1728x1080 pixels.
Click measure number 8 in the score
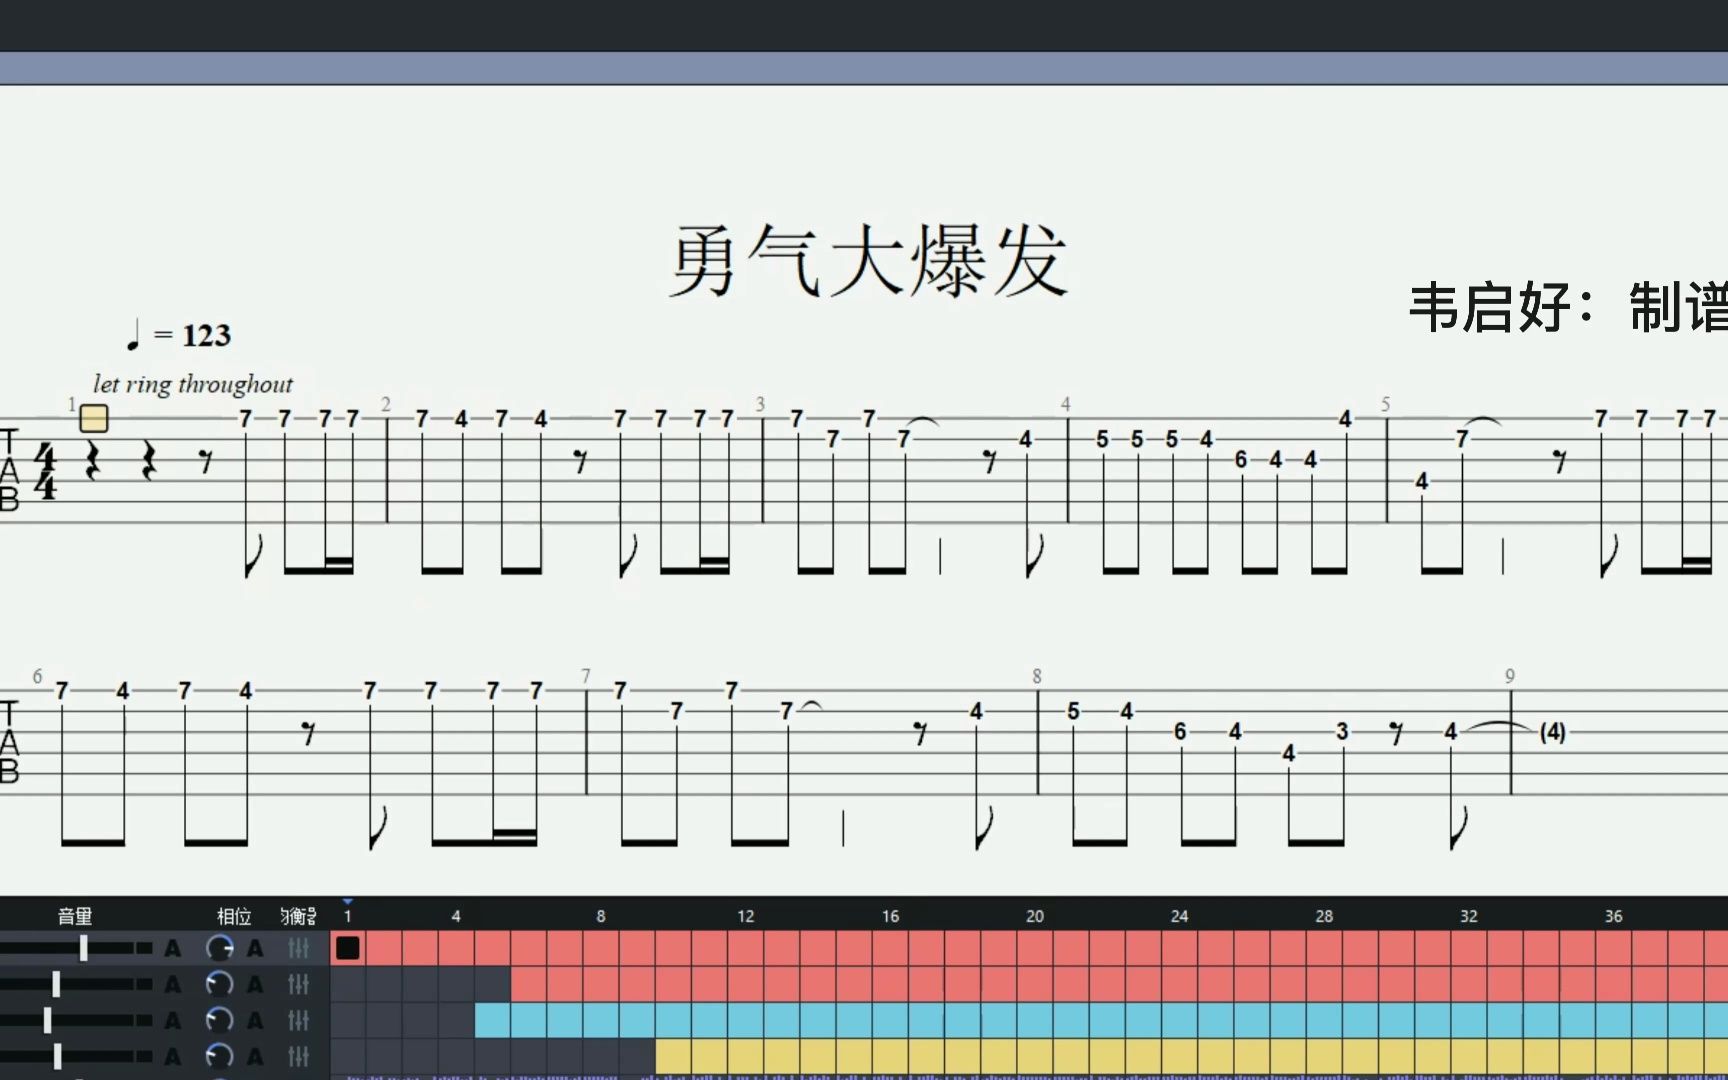[1037, 676]
